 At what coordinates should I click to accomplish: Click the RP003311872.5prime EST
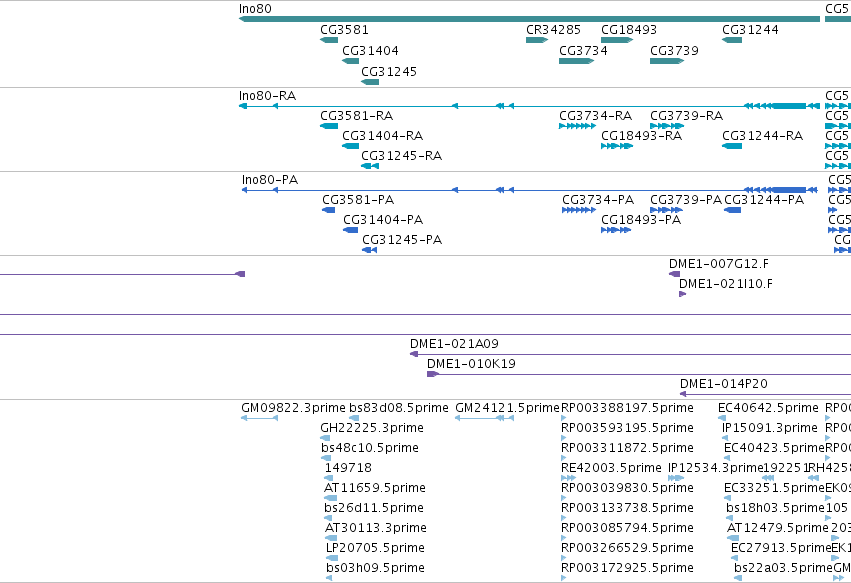coord(564,458)
